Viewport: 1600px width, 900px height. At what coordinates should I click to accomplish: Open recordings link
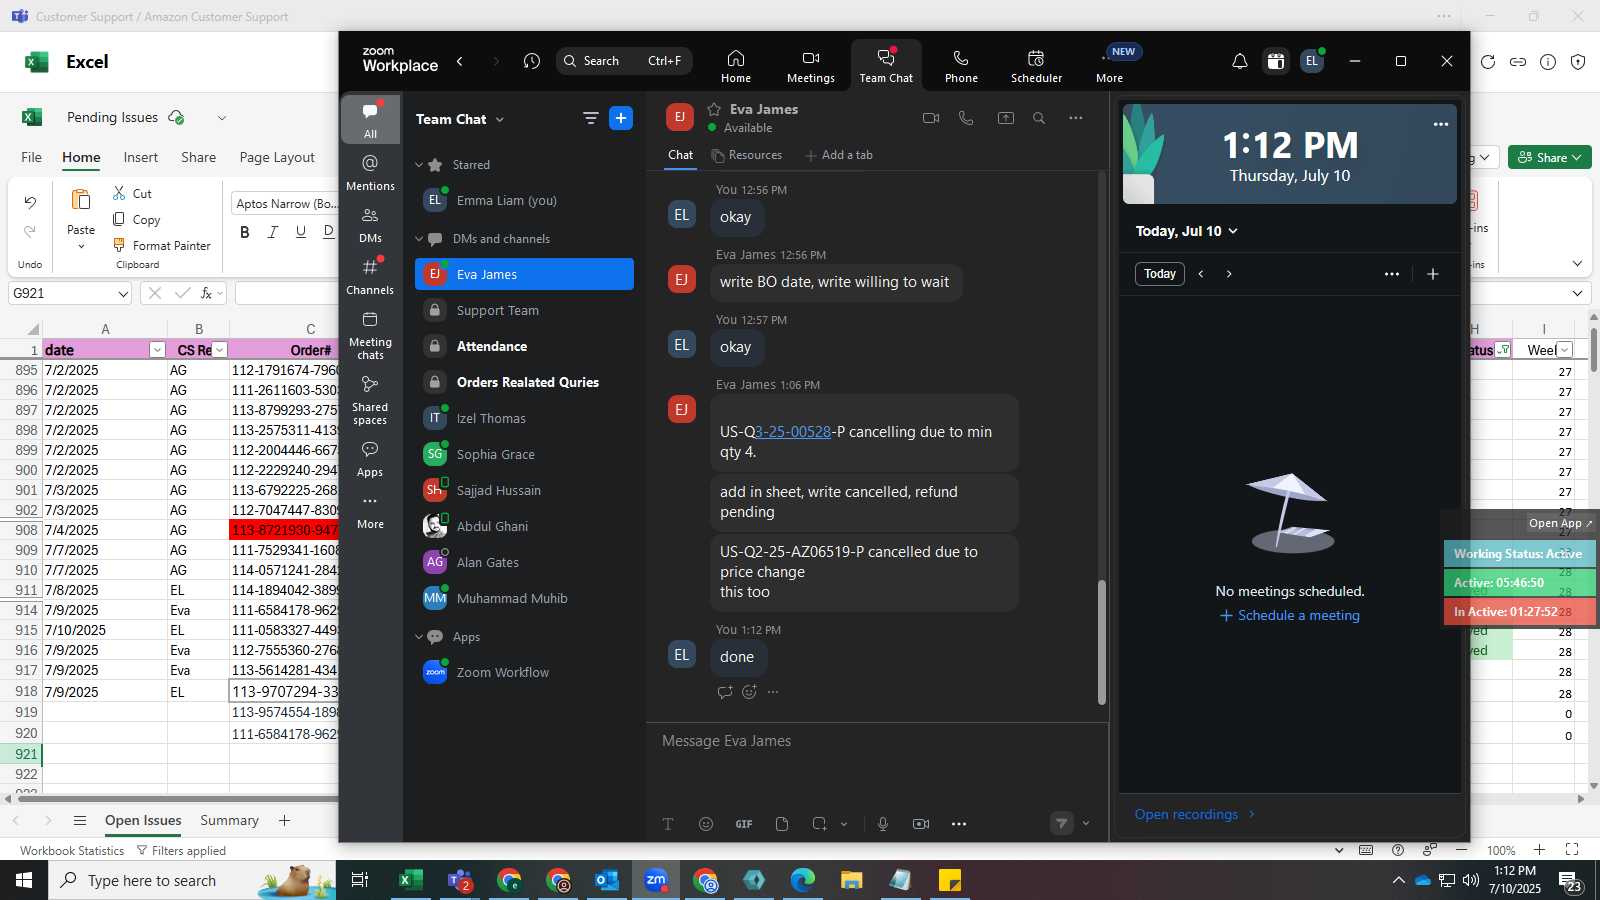pos(1195,814)
